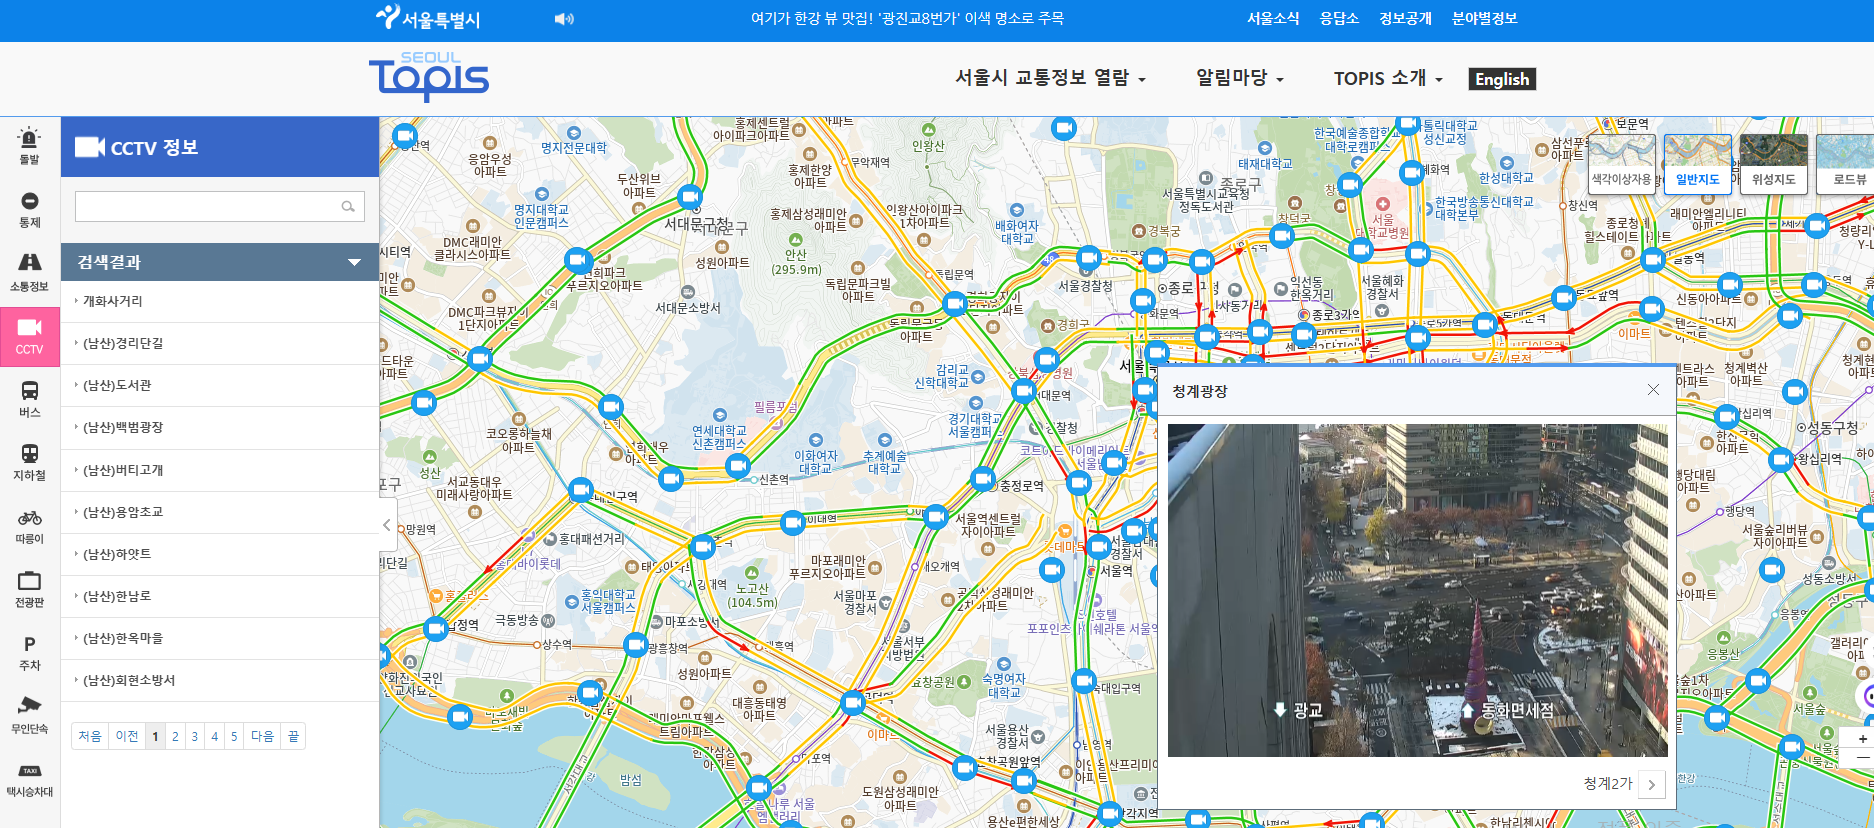Click the CCTV marker above 삼각지역
1874x828 pixels.
click(1109, 813)
